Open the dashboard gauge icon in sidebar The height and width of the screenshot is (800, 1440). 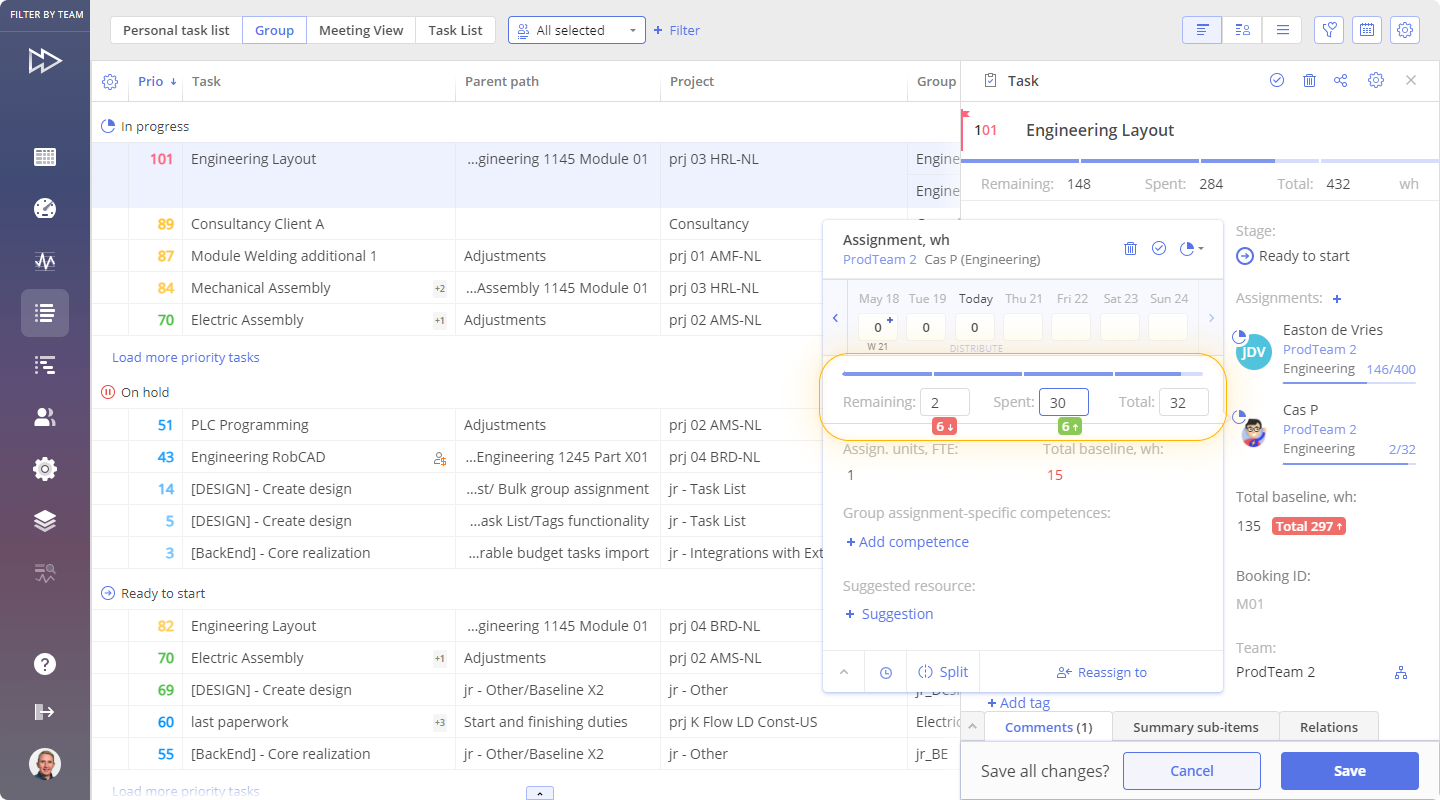coord(45,208)
